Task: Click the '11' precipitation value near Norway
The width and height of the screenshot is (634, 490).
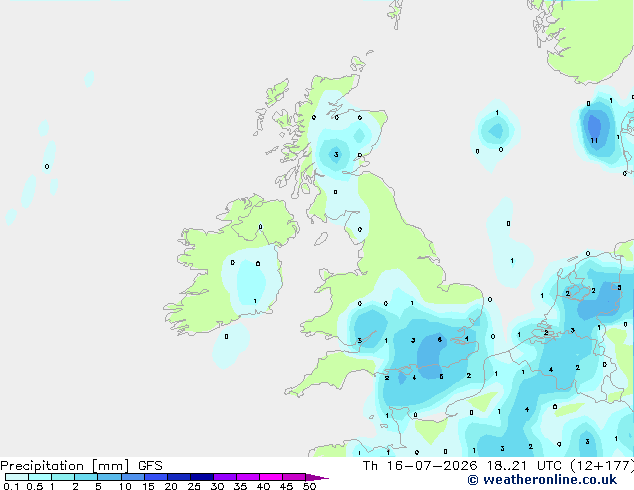Action: 594,140
